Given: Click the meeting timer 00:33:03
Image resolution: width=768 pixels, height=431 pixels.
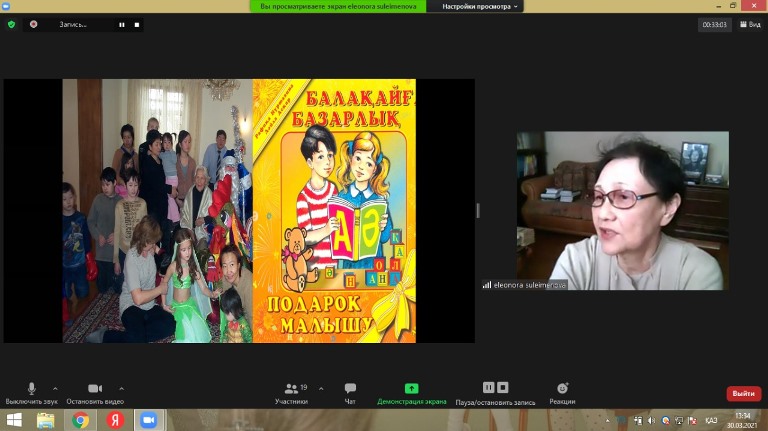Looking at the screenshot, I should [x=715, y=24].
